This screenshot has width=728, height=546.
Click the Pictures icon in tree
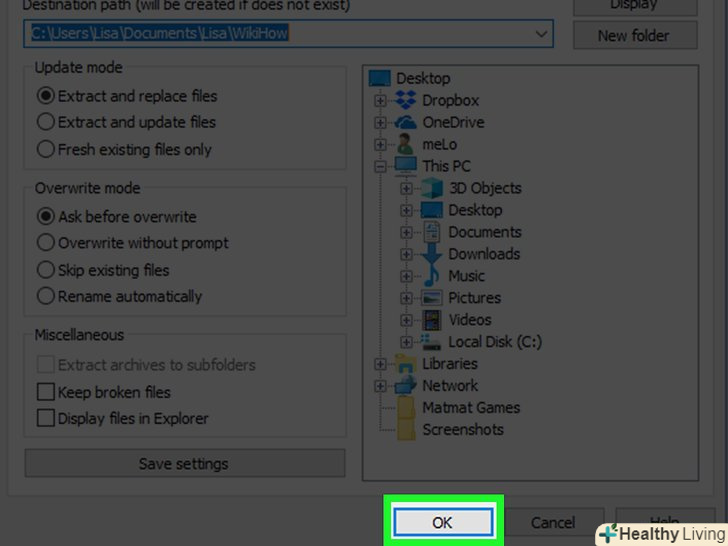431,298
